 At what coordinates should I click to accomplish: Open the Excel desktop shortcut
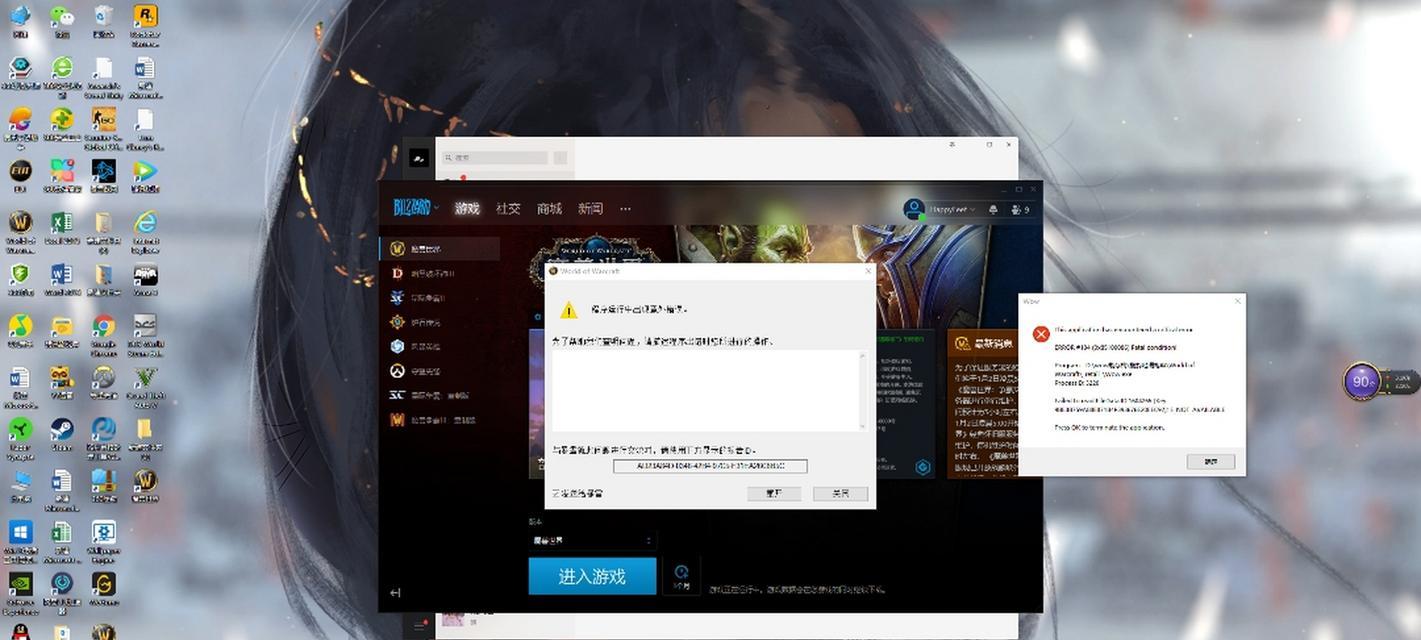[x=62, y=227]
